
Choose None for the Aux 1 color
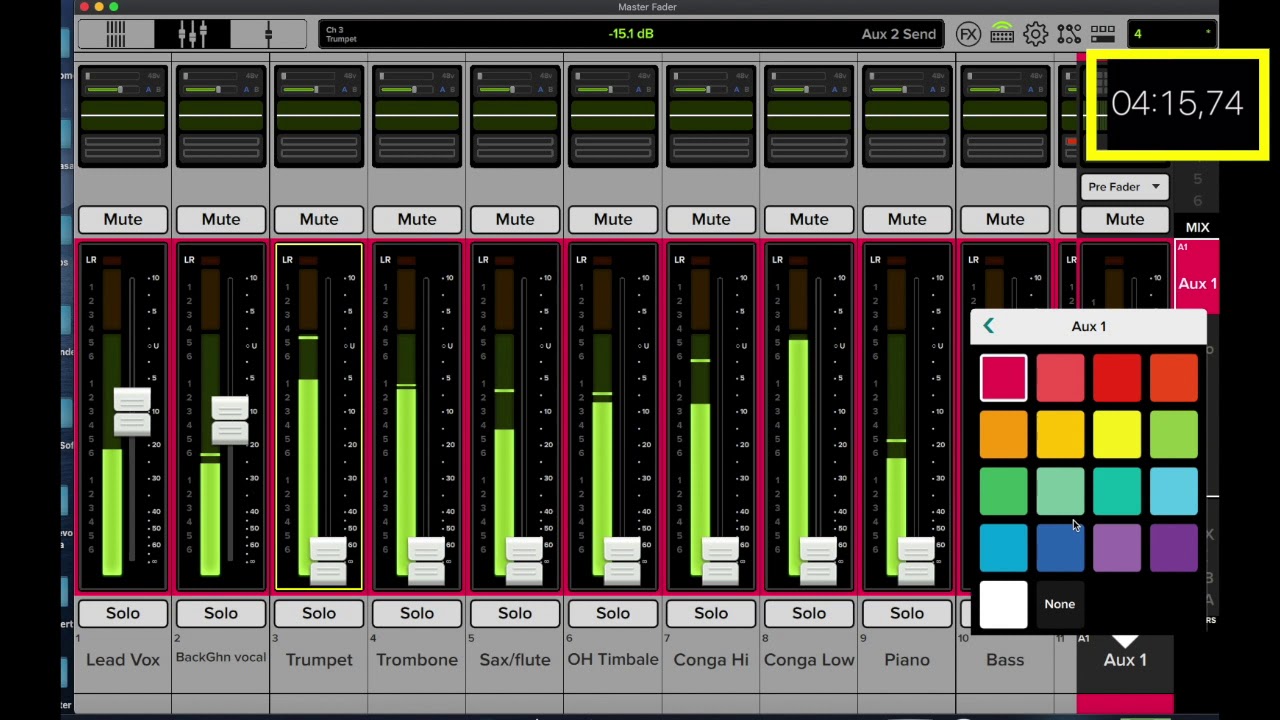pos(1060,605)
